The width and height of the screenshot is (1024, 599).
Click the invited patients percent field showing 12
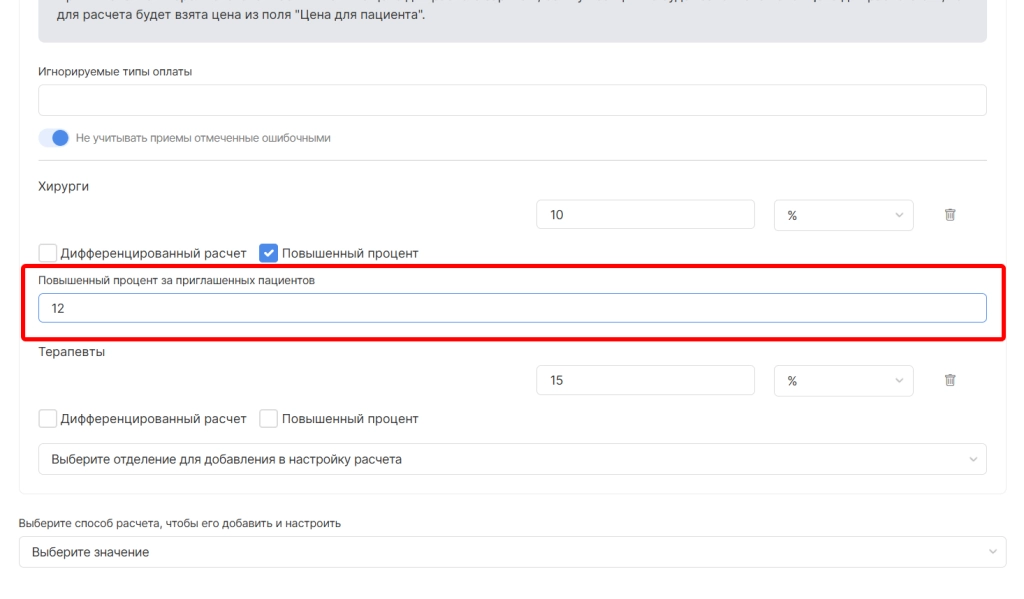(512, 308)
